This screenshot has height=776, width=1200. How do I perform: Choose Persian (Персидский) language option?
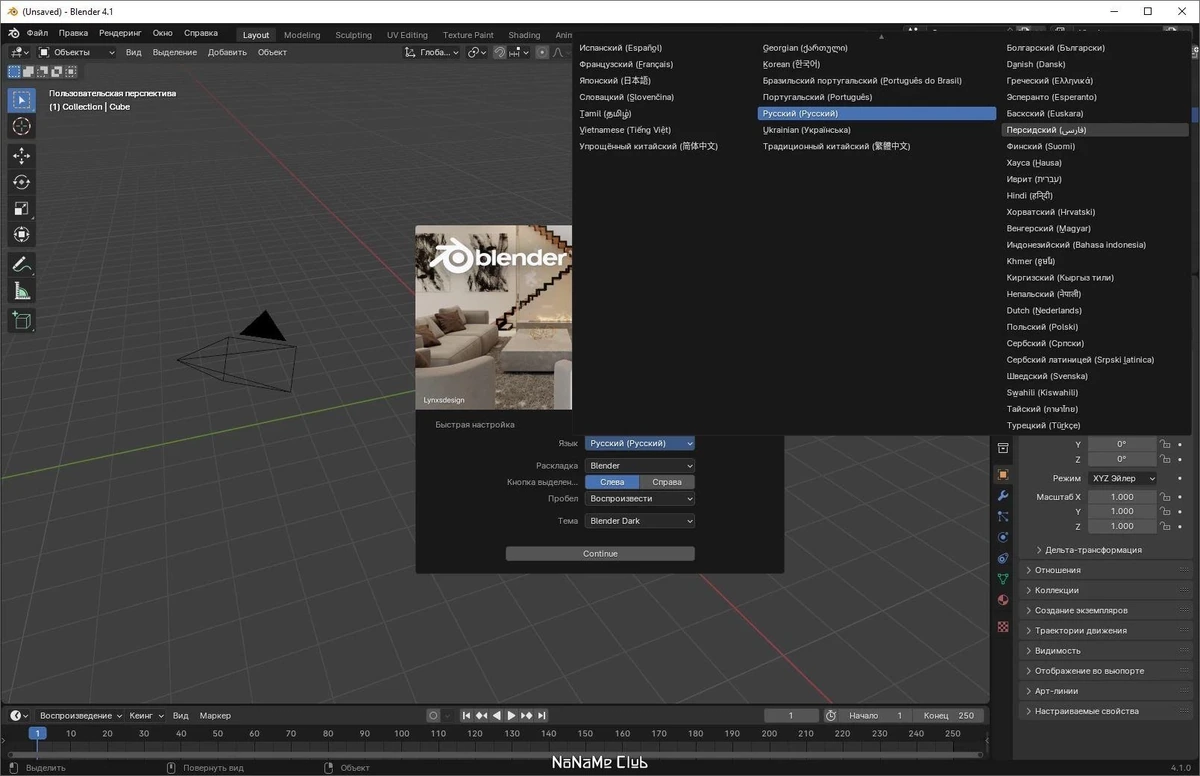[x=1095, y=130]
